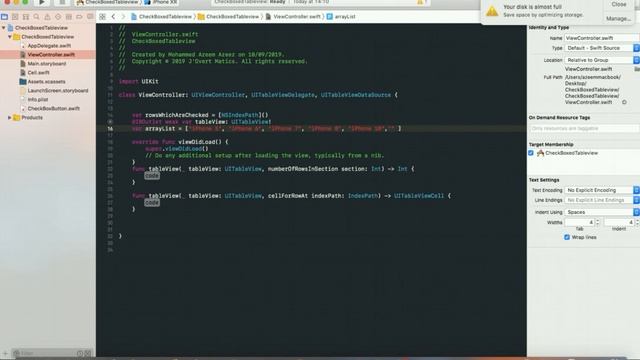Open Info.plist in navigator
The image size is (640, 360).
(x=38, y=100)
